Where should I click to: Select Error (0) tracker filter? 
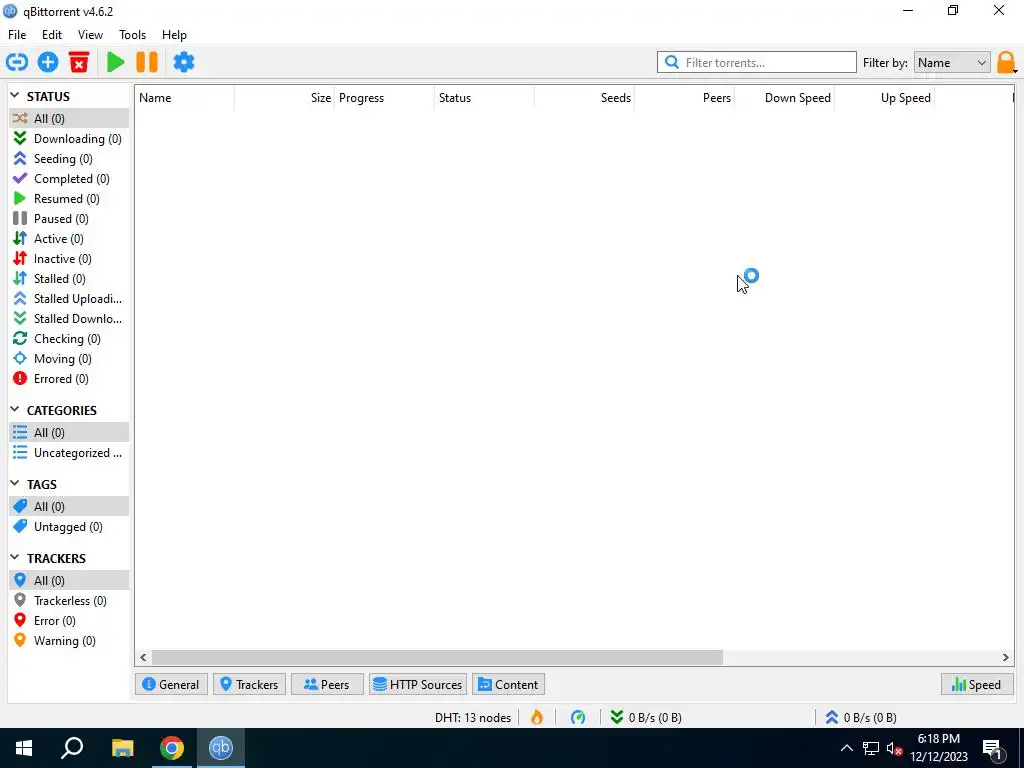(x=69, y=620)
